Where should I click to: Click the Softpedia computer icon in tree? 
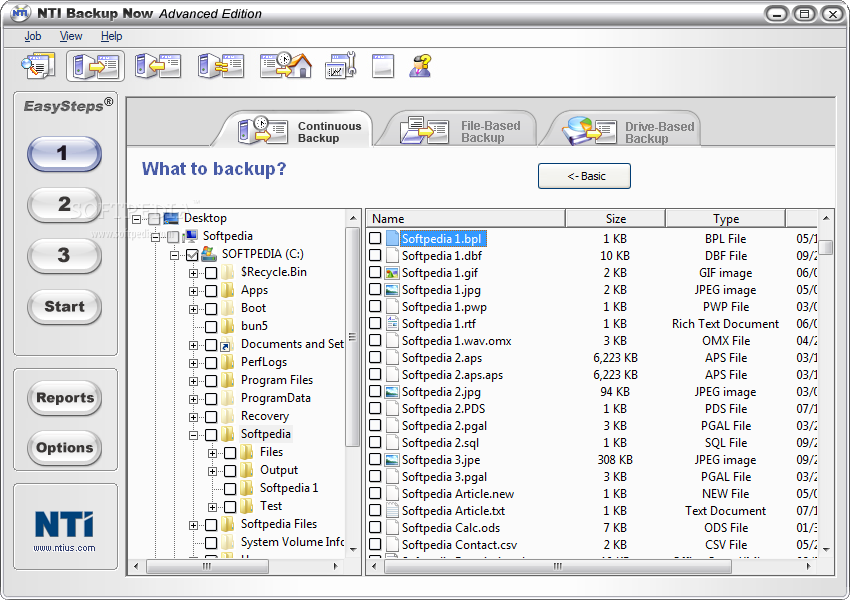tap(190, 236)
